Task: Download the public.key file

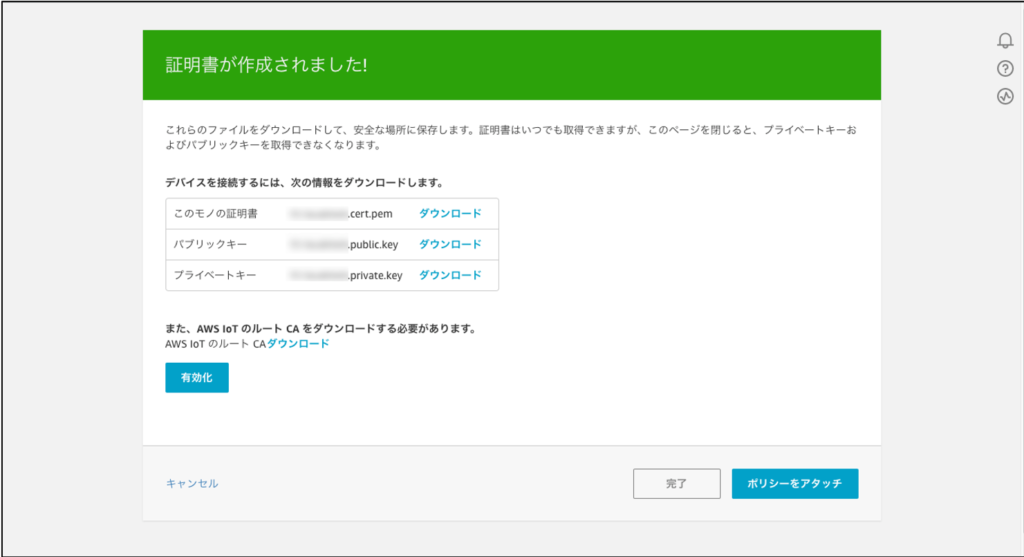Action: tap(450, 245)
